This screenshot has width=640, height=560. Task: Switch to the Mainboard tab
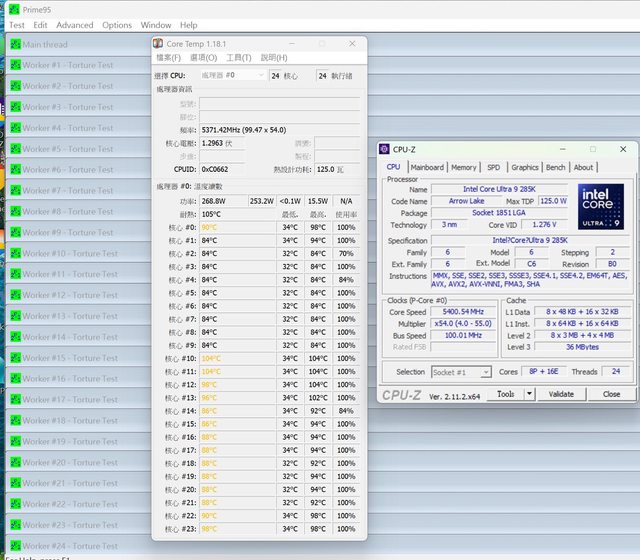(427, 167)
